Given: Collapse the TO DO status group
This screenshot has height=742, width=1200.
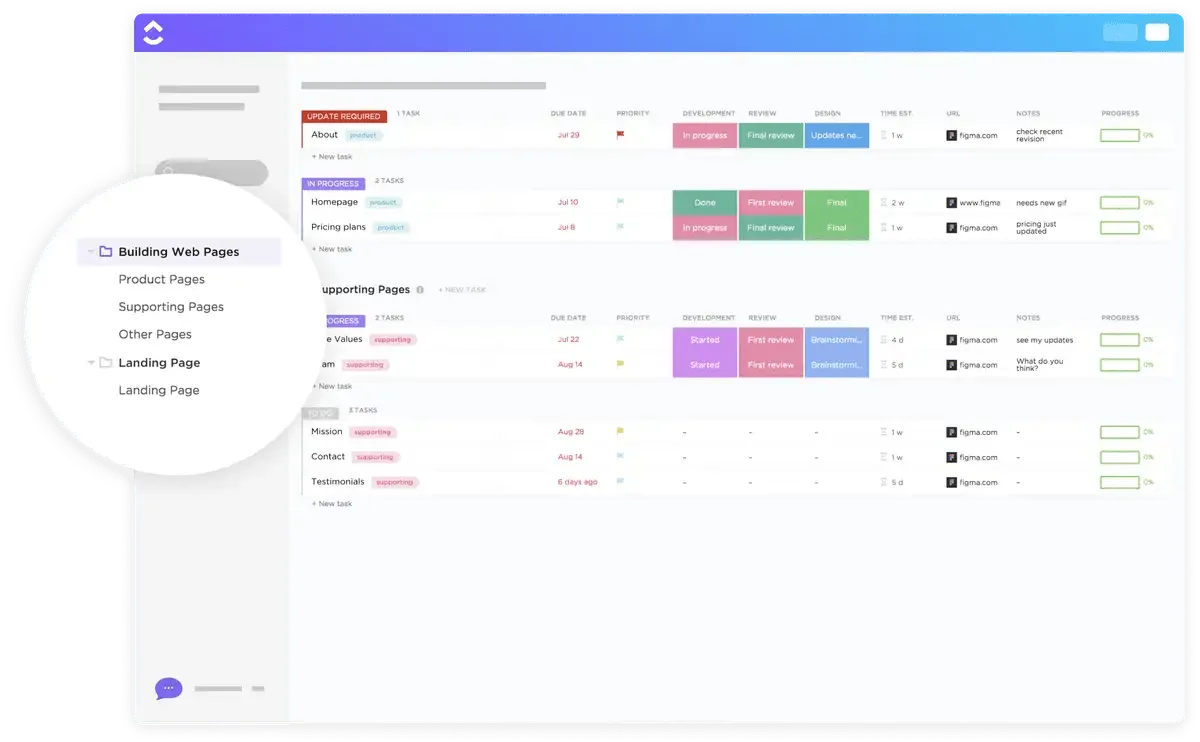Looking at the screenshot, I should point(321,413).
